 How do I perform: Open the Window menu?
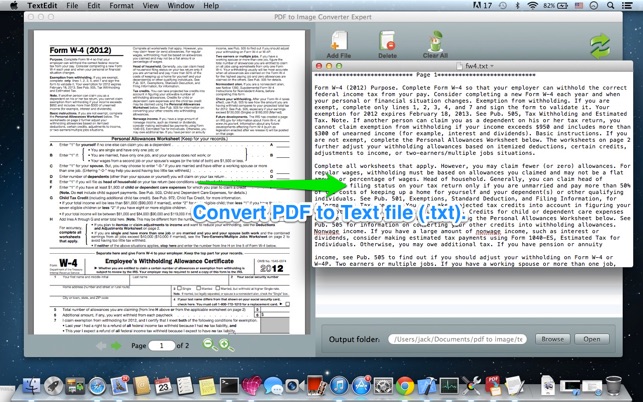tap(181, 6)
